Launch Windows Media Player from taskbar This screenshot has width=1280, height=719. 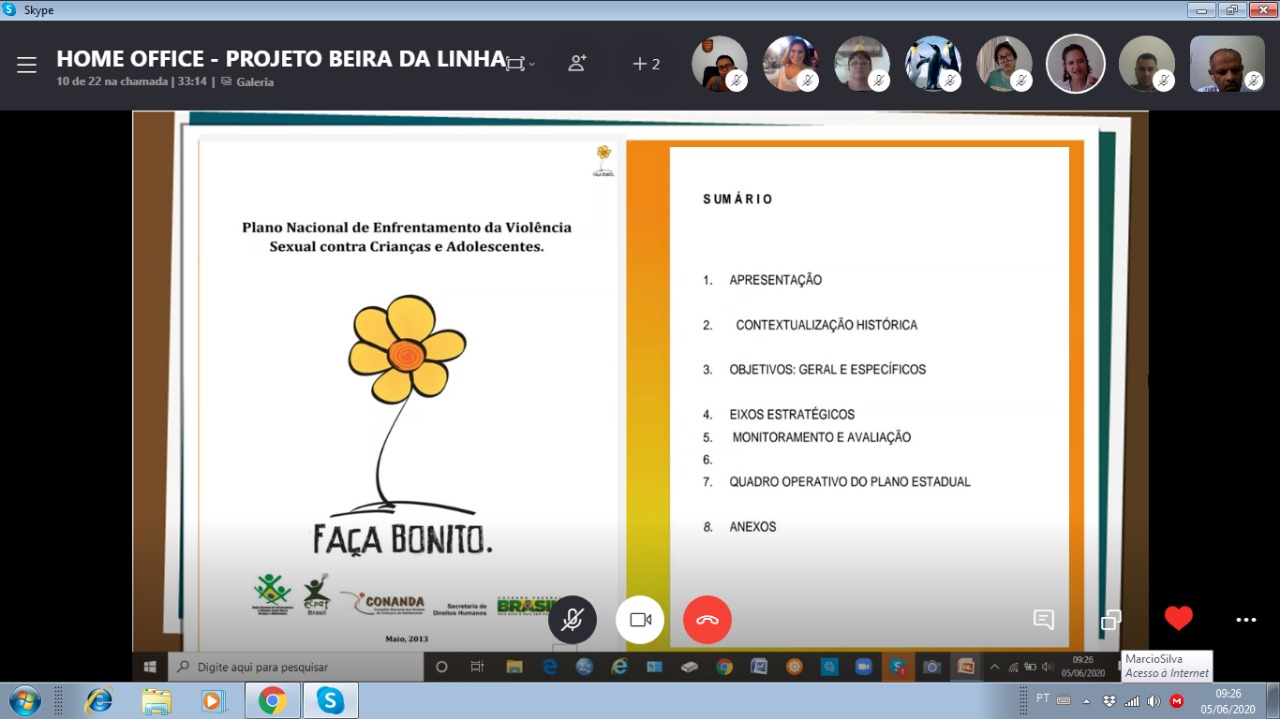click(213, 700)
